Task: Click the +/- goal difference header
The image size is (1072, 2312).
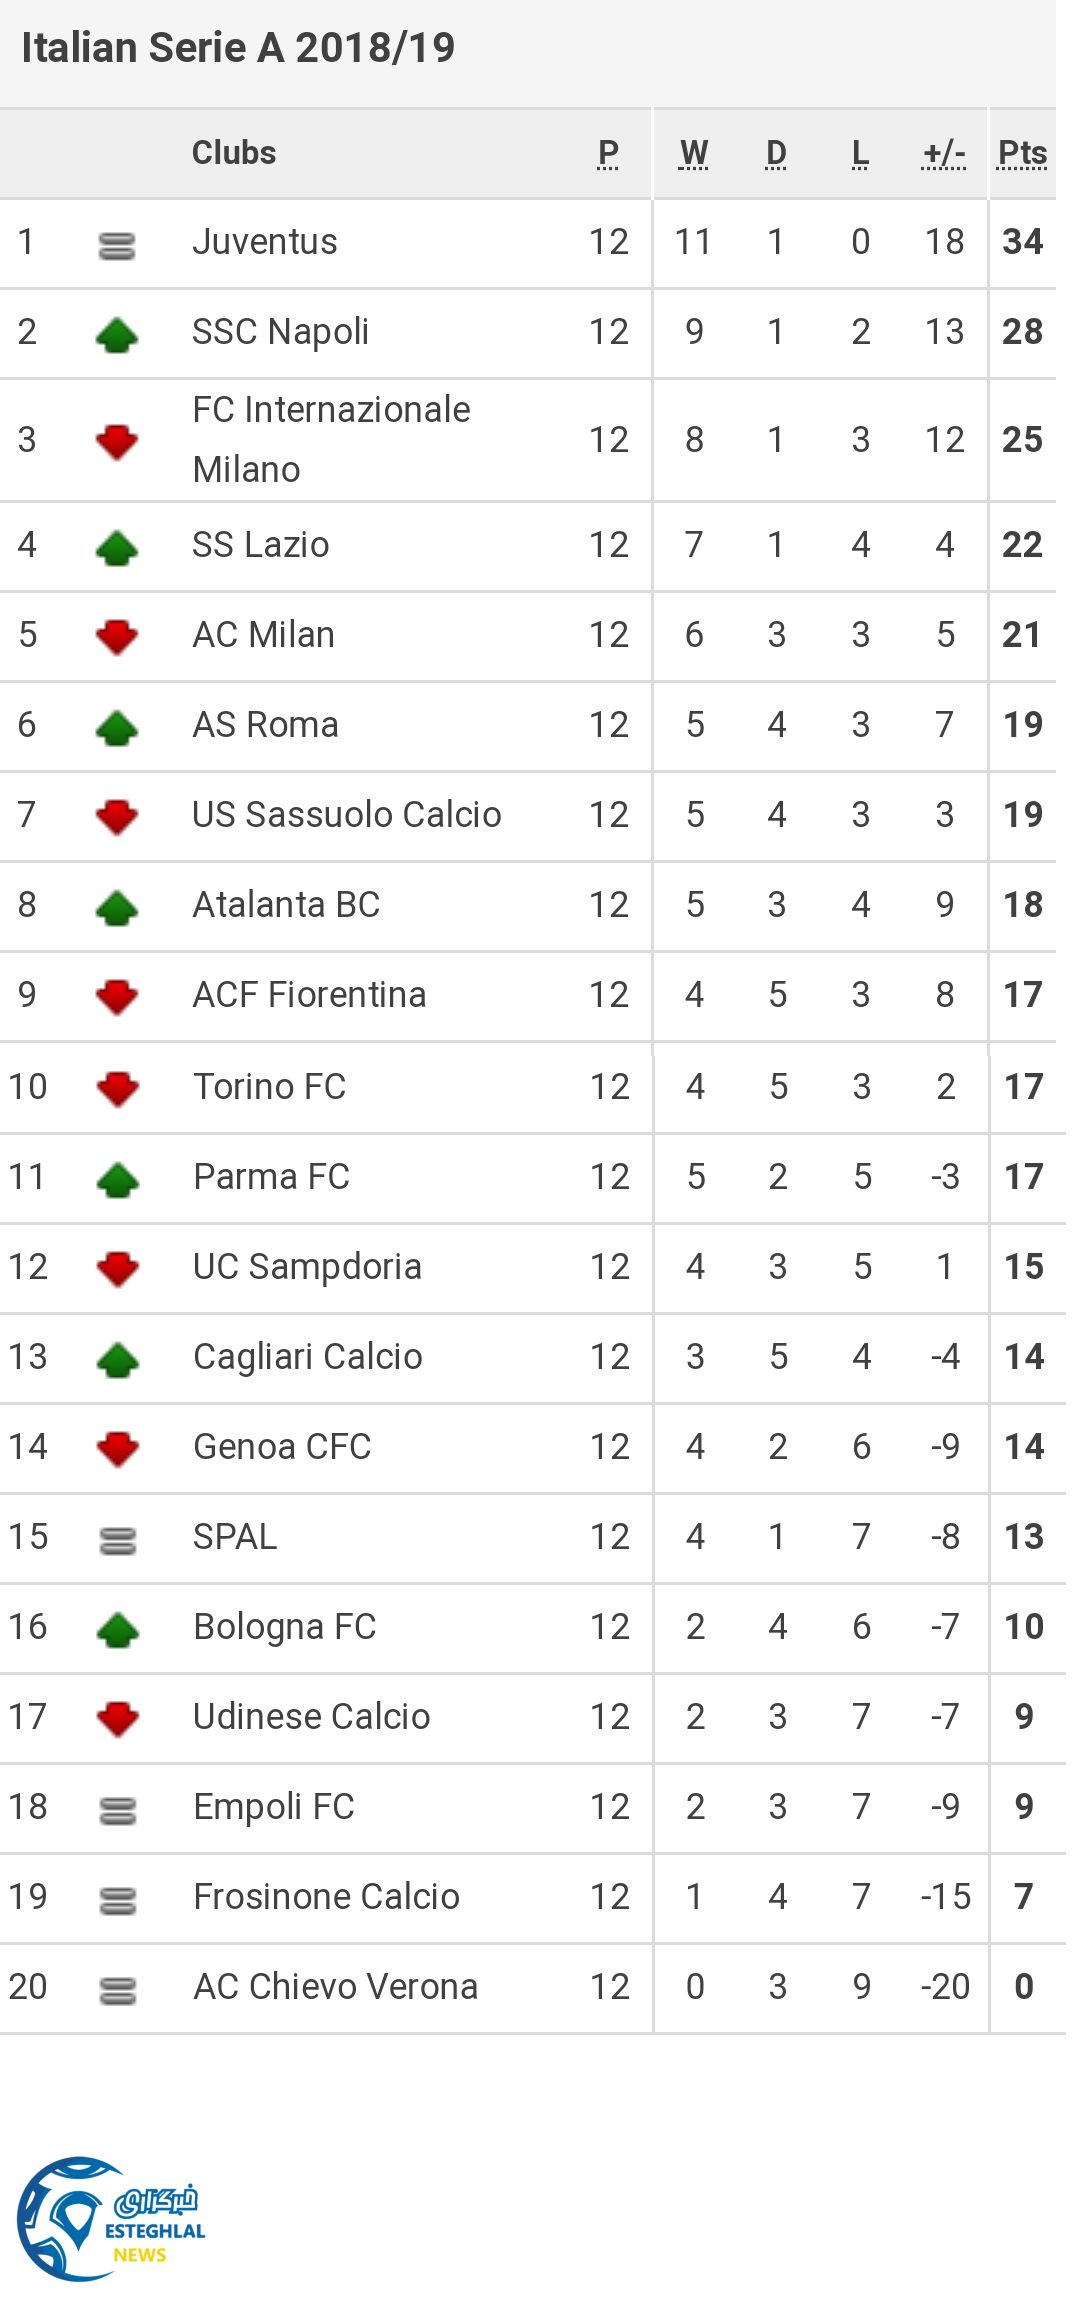Action: click(944, 153)
